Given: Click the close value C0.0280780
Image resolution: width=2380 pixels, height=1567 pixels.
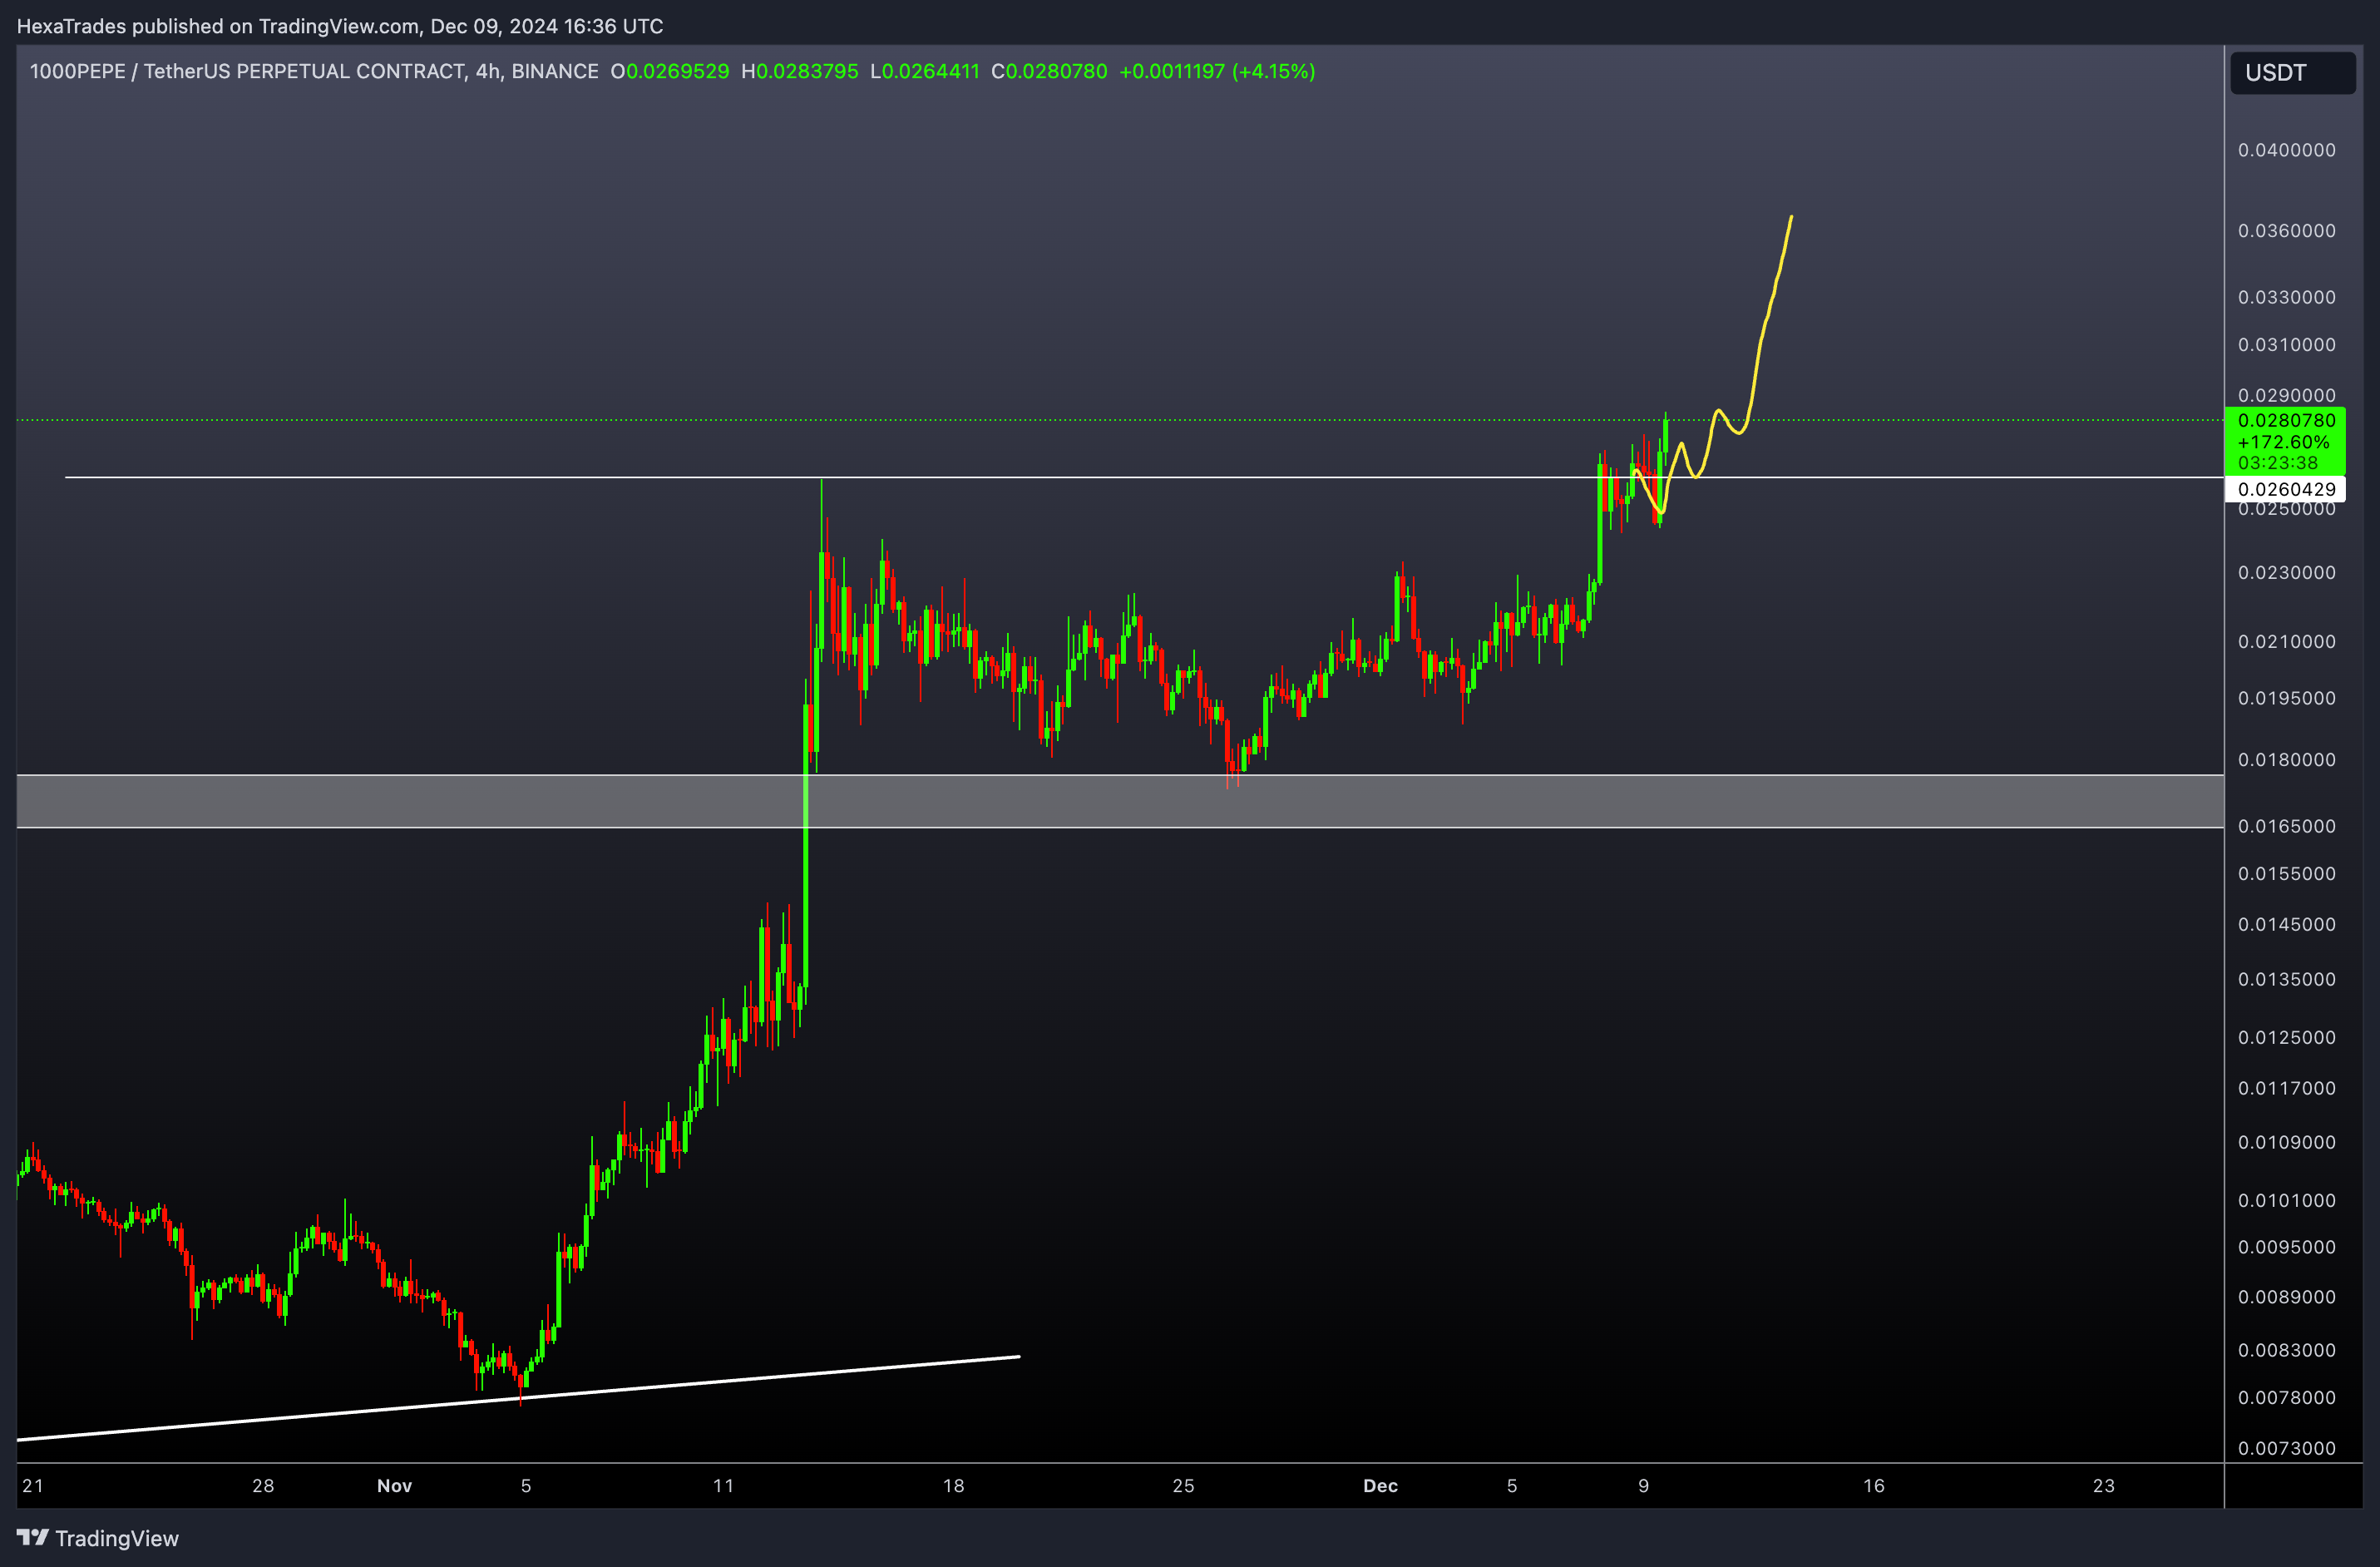Looking at the screenshot, I should [1049, 71].
